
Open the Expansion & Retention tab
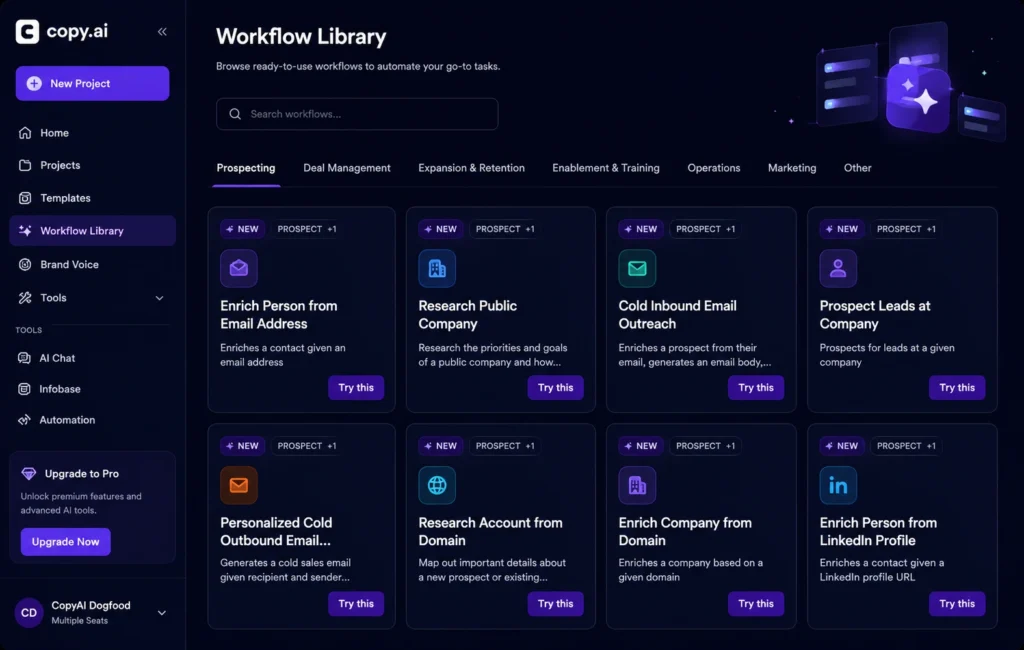[472, 168]
